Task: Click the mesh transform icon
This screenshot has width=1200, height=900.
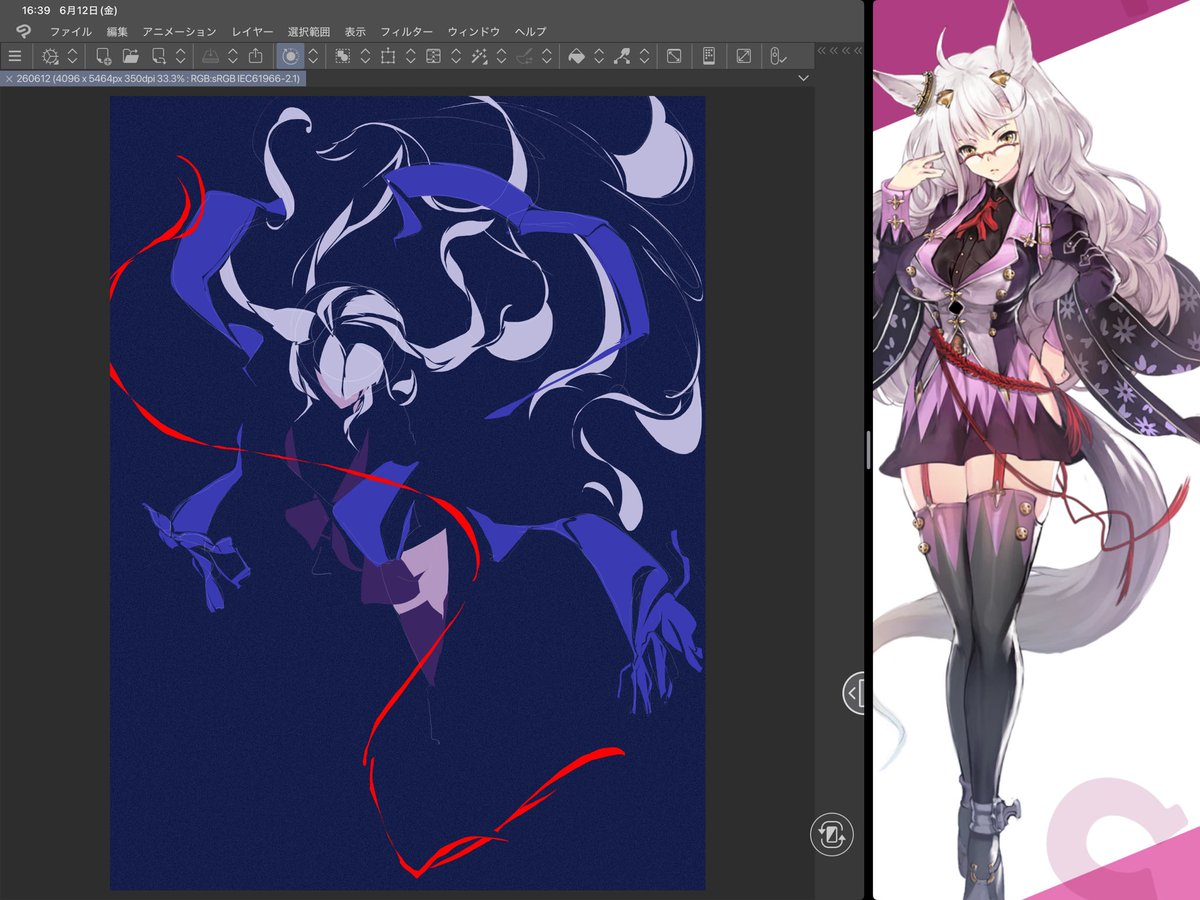Action: click(x=433, y=56)
